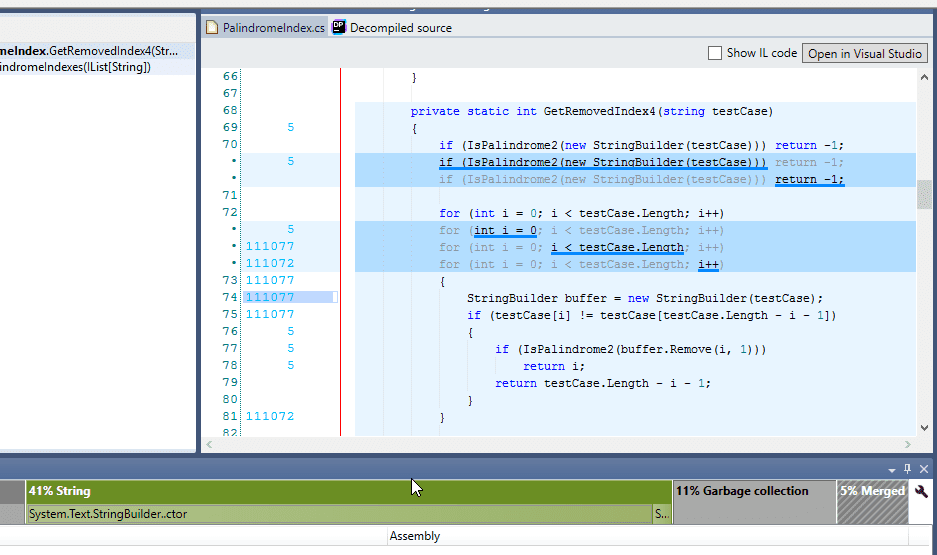Click the wrench settings icon
Screen dimensions: 937x555
pos(921,492)
